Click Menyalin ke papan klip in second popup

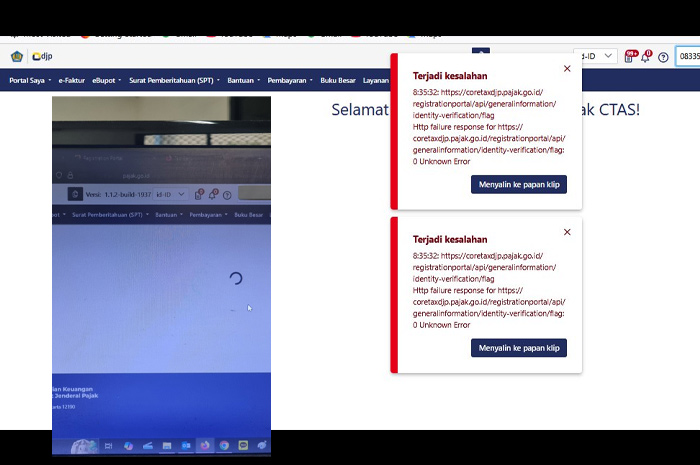(x=519, y=348)
